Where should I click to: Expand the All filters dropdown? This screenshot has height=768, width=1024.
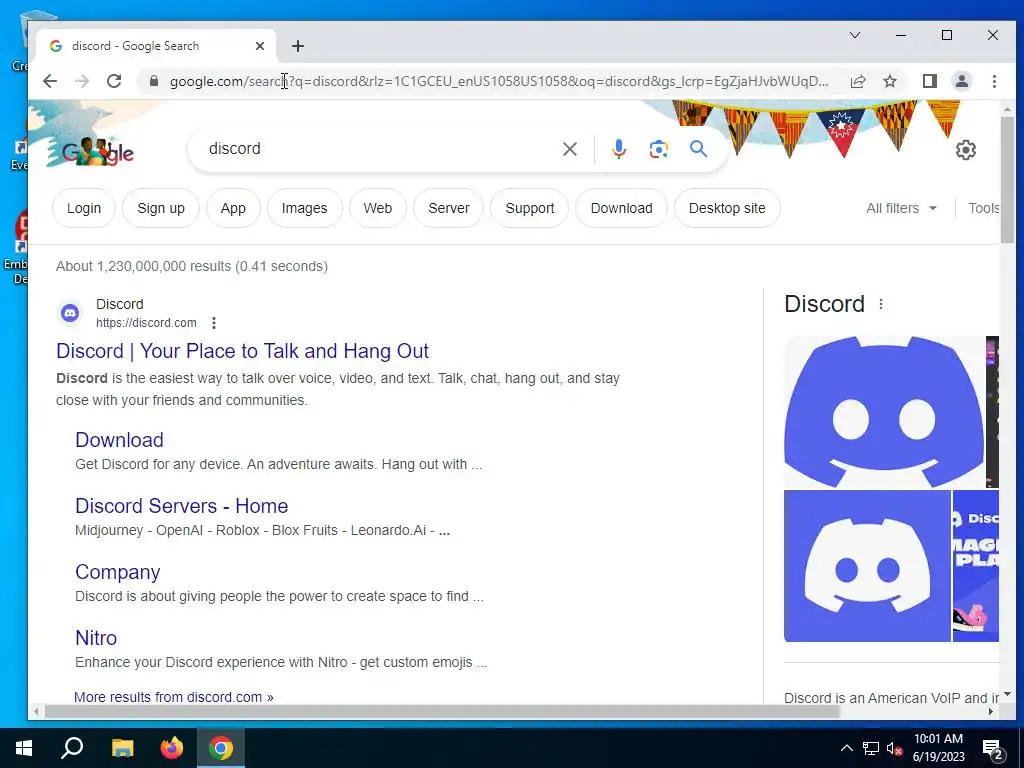(x=901, y=208)
